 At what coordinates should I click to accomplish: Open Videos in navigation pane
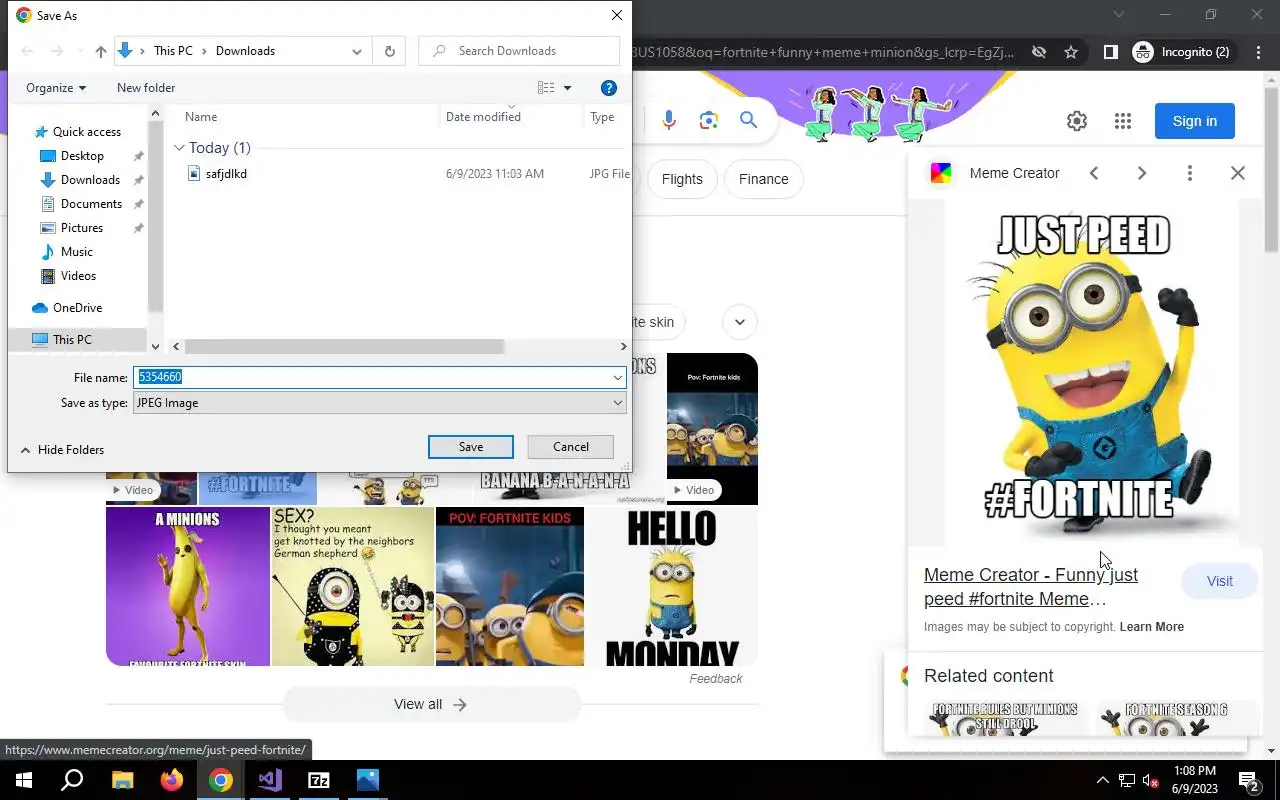pos(78,276)
